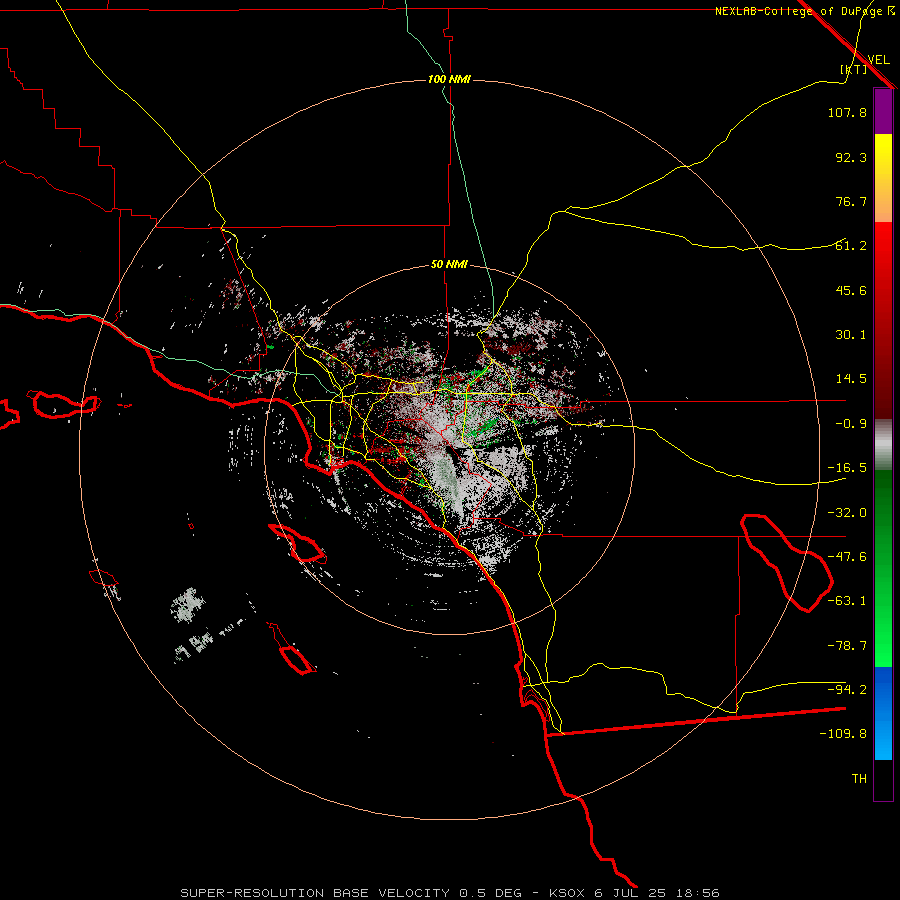The height and width of the screenshot is (900, 900).
Task: Click the 45.6 scale value
Action: click(x=851, y=290)
